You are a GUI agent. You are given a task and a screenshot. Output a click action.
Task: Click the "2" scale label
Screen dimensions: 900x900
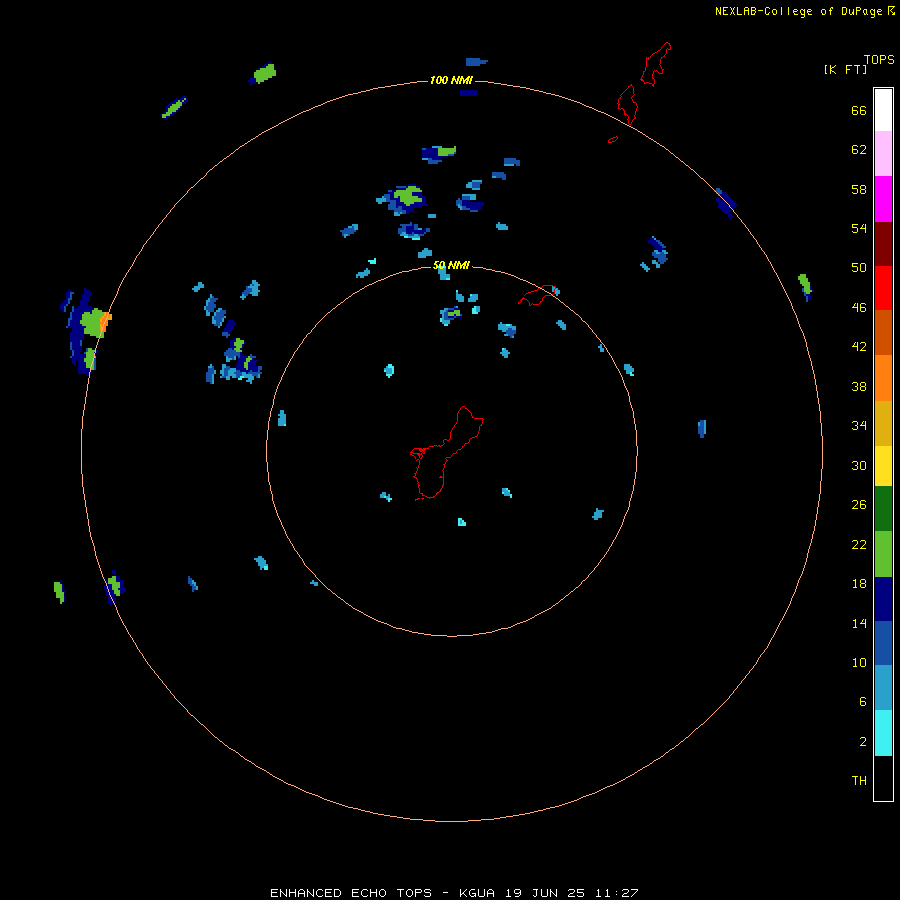coord(862,742)
